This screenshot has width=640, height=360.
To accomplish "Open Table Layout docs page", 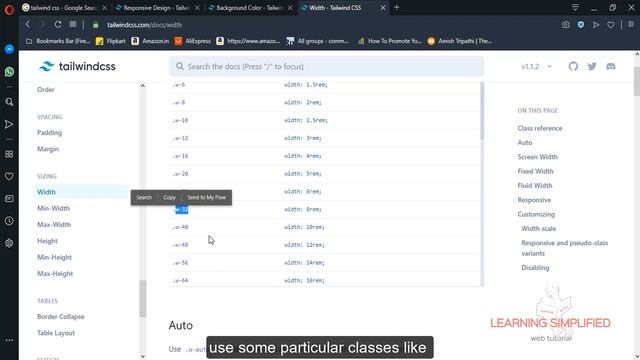I will (56, 333).
